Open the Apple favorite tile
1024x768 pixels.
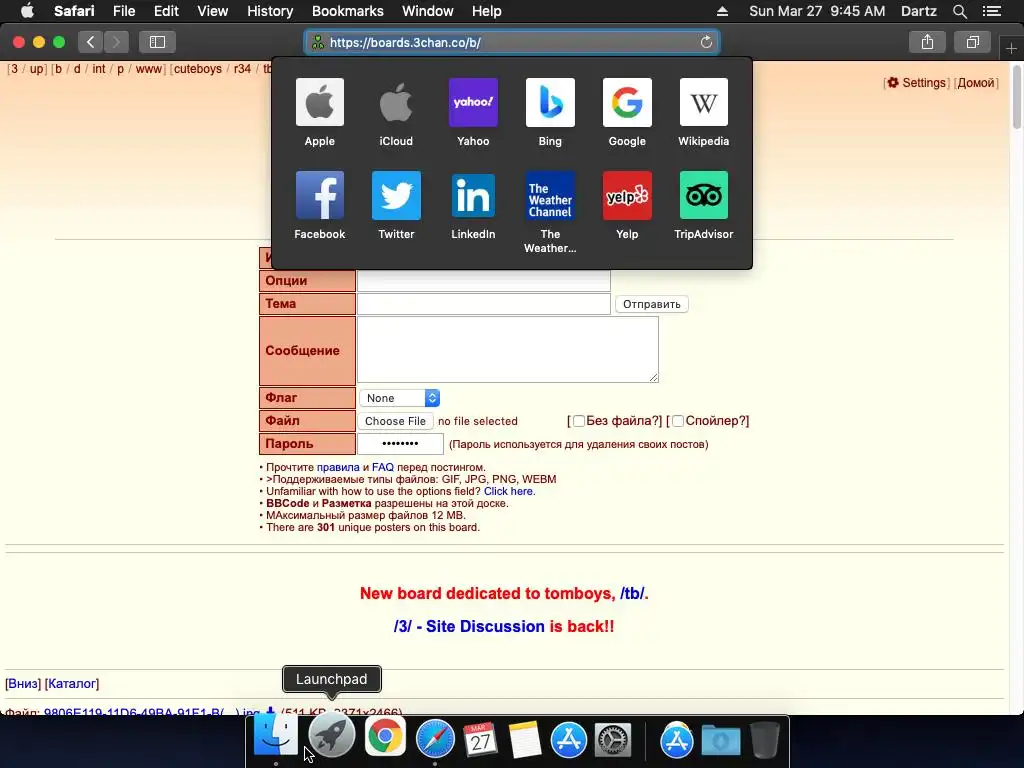click(x=319, y=103)
